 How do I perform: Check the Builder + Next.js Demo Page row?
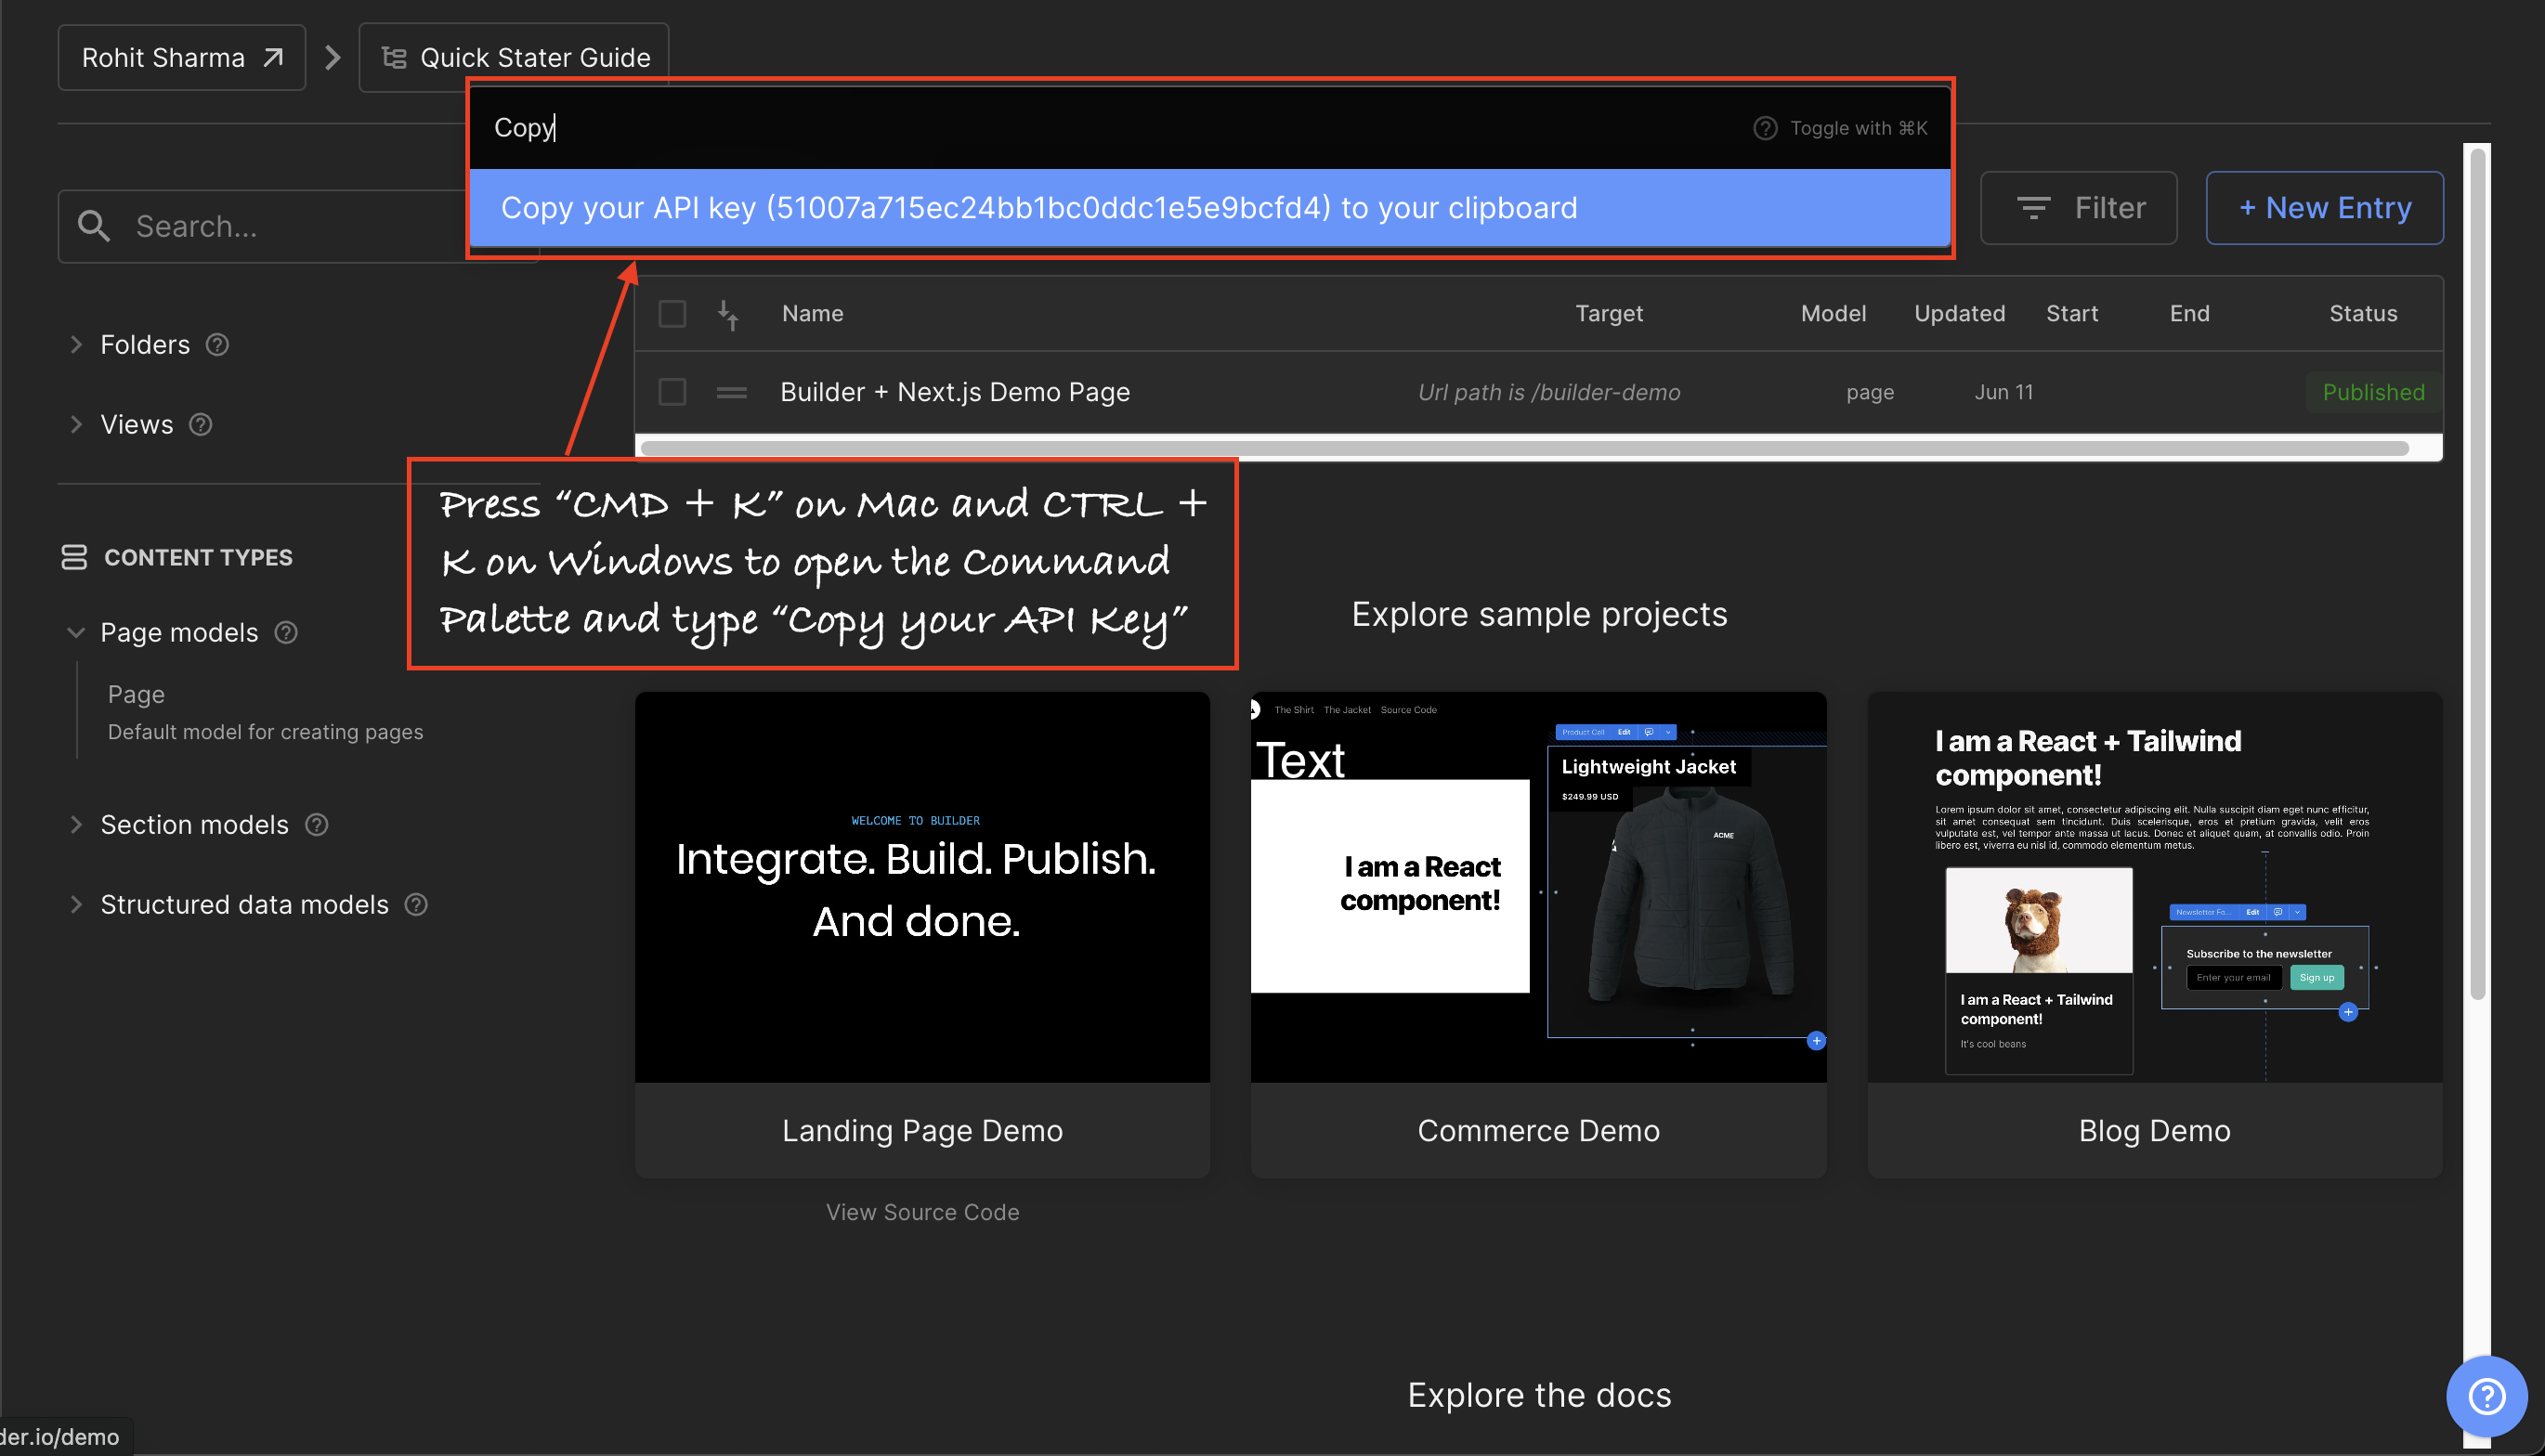click(x=672, y=392)
